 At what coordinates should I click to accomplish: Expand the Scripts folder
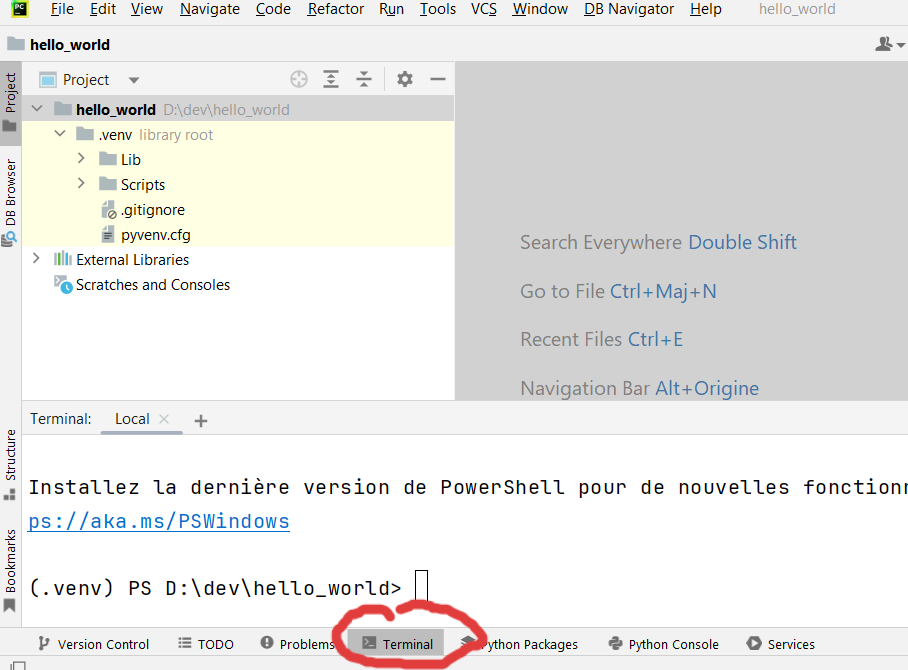coord(81,184)
